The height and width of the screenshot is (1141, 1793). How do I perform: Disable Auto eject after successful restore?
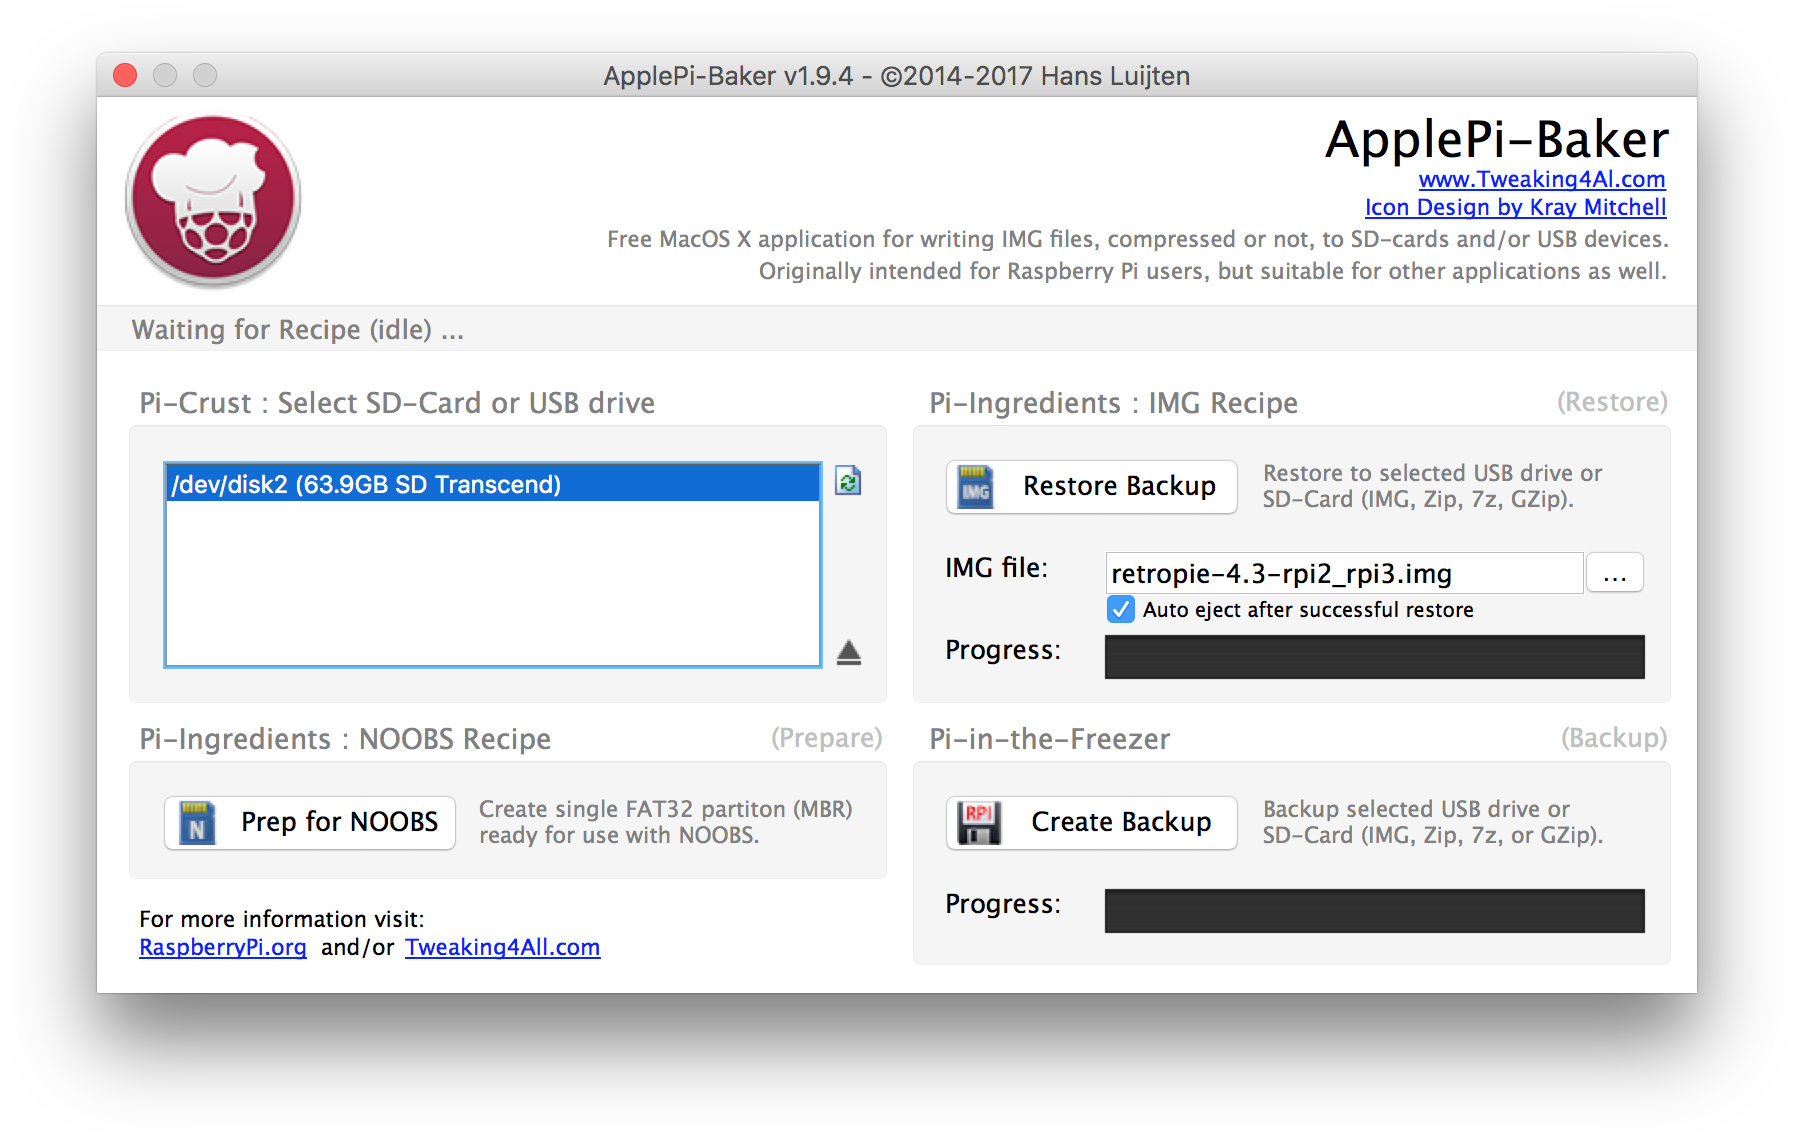pos(1120,609)
